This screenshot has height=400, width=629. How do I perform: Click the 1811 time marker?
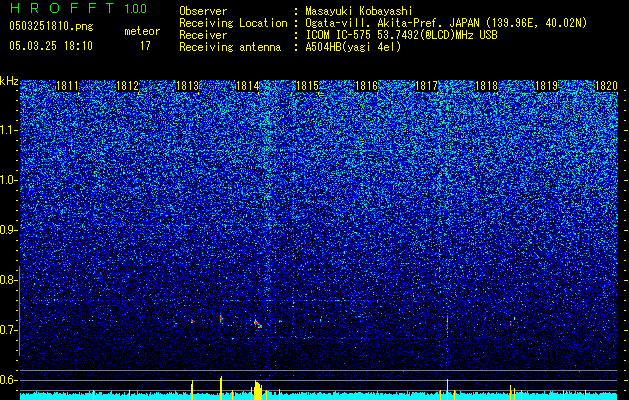point(67,86)
